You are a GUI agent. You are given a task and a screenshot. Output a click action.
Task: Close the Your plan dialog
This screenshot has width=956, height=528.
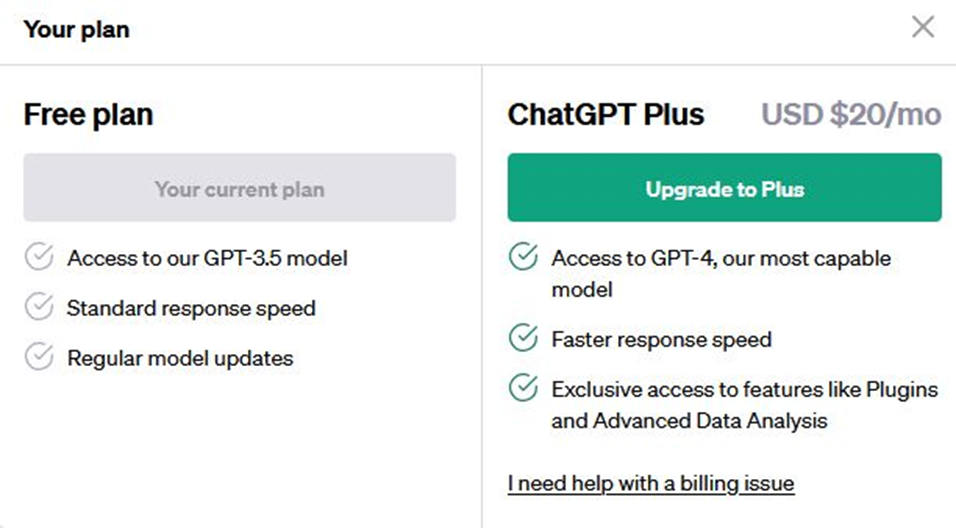coord(922,27)
